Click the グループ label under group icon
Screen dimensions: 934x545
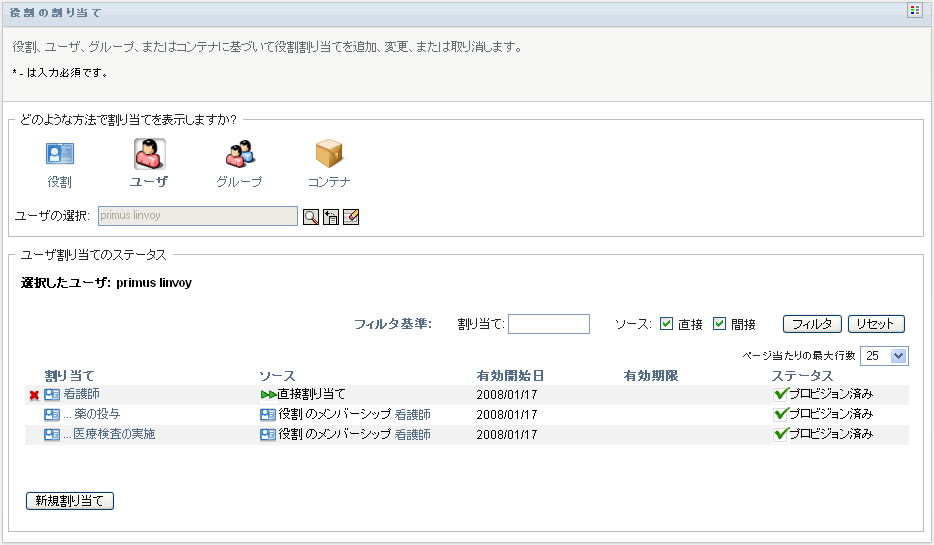point(239,182)
